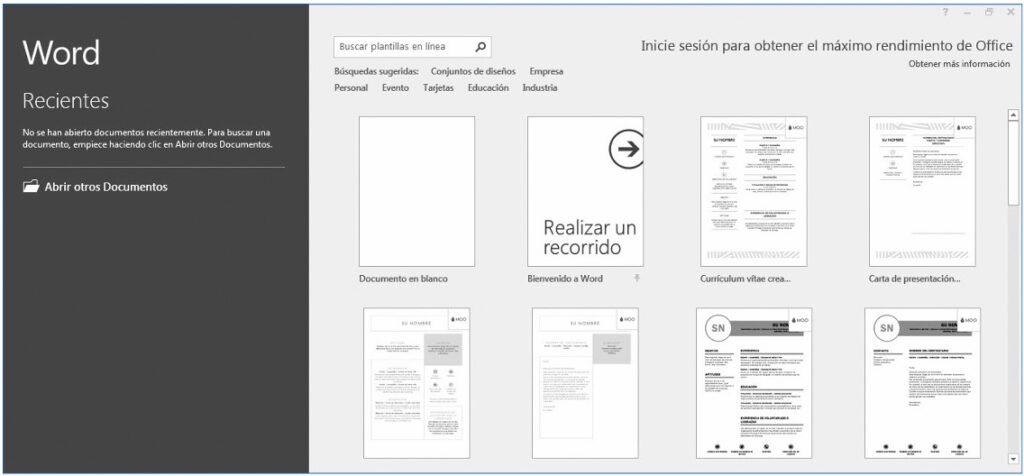Click the Currículum vítae crea... label
1024x476 pixels.
pos(745,279)
